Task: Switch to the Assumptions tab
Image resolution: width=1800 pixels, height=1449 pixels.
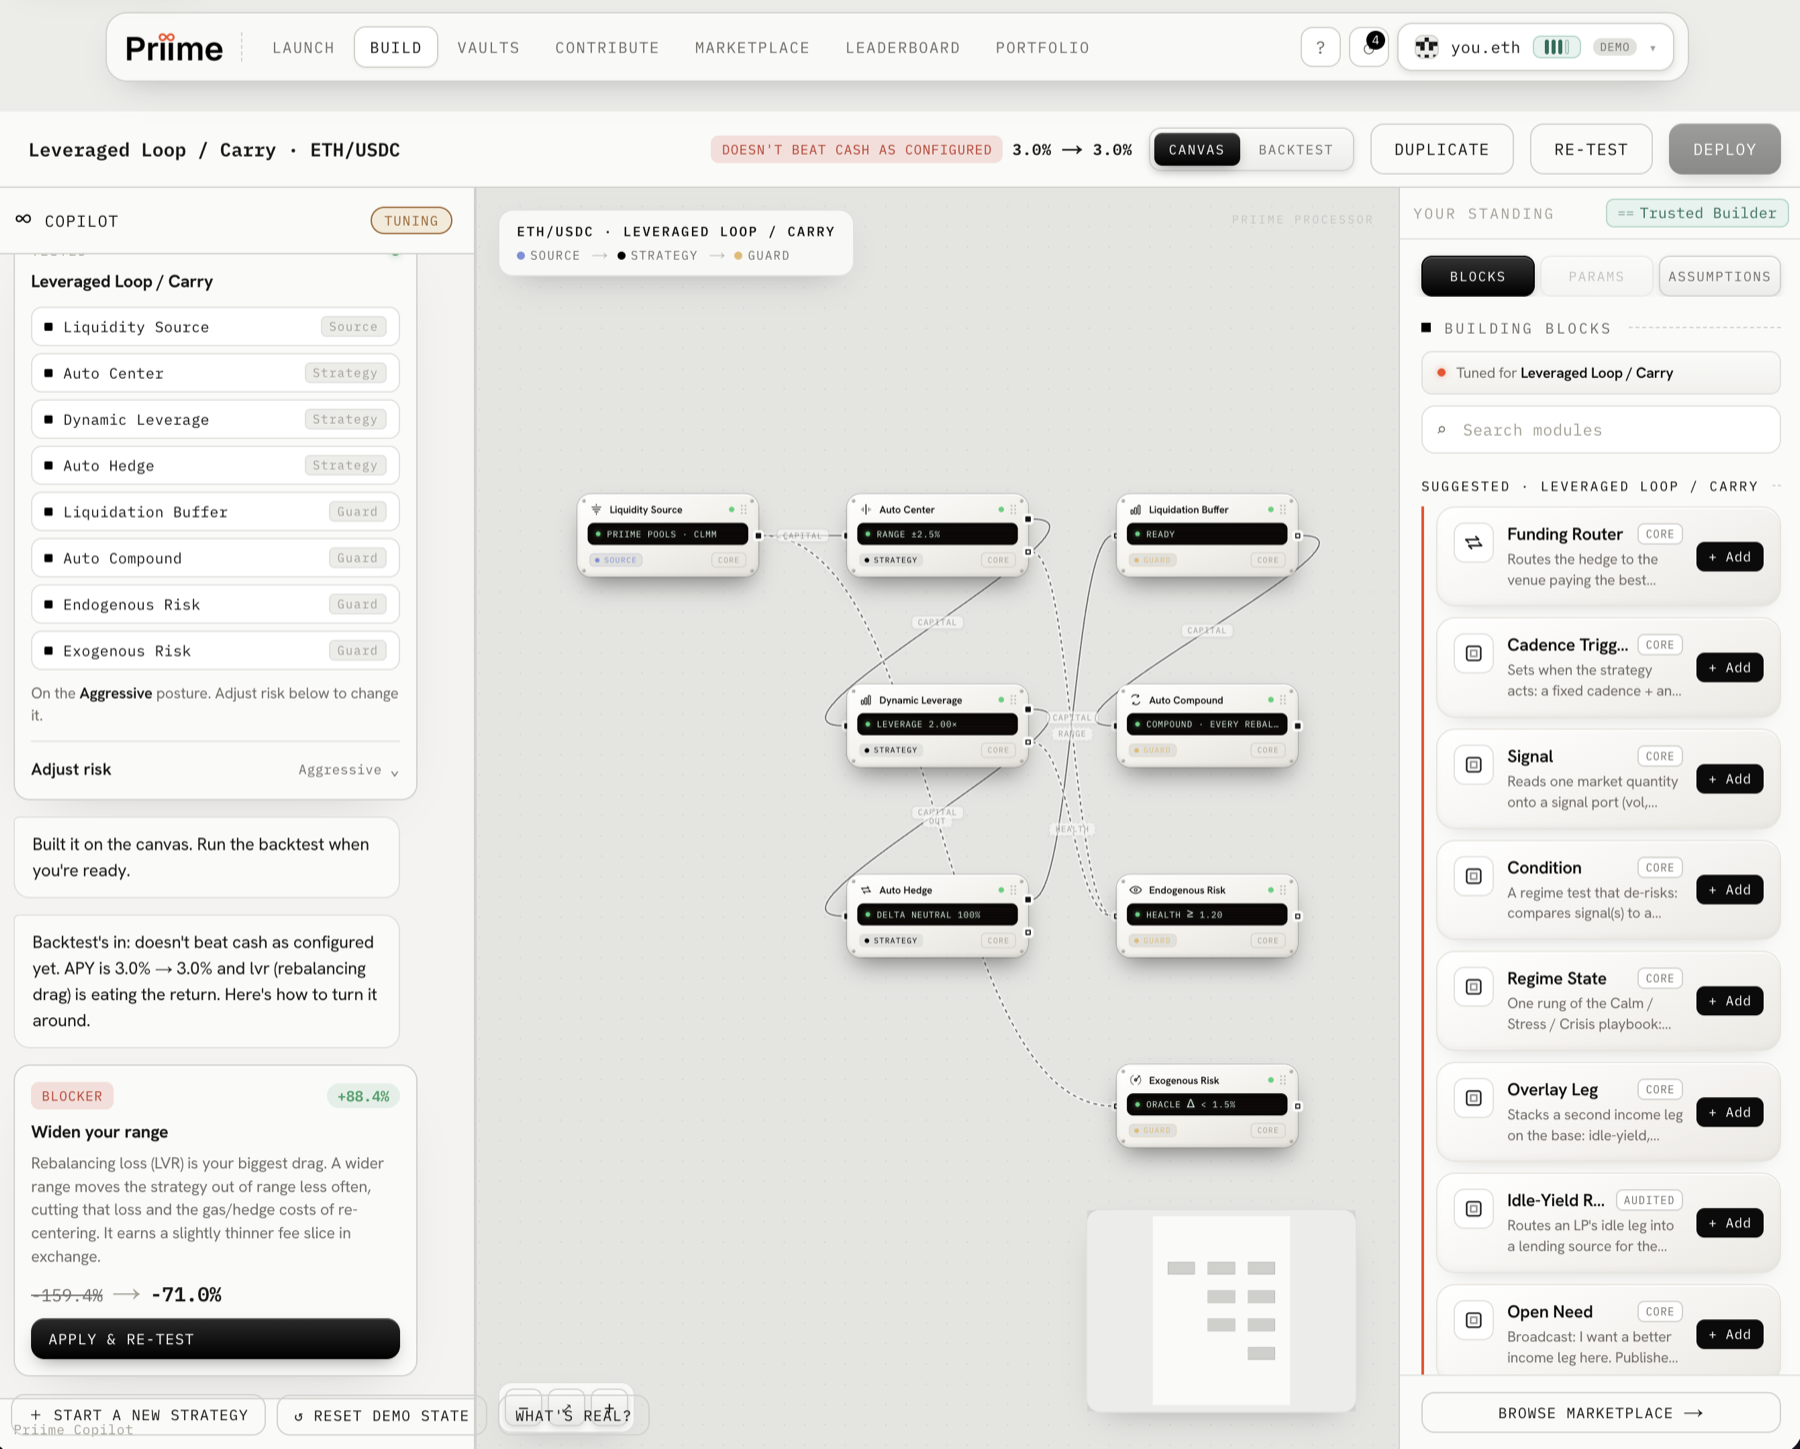Action: pyautogui.click(x=1719, y=277)
